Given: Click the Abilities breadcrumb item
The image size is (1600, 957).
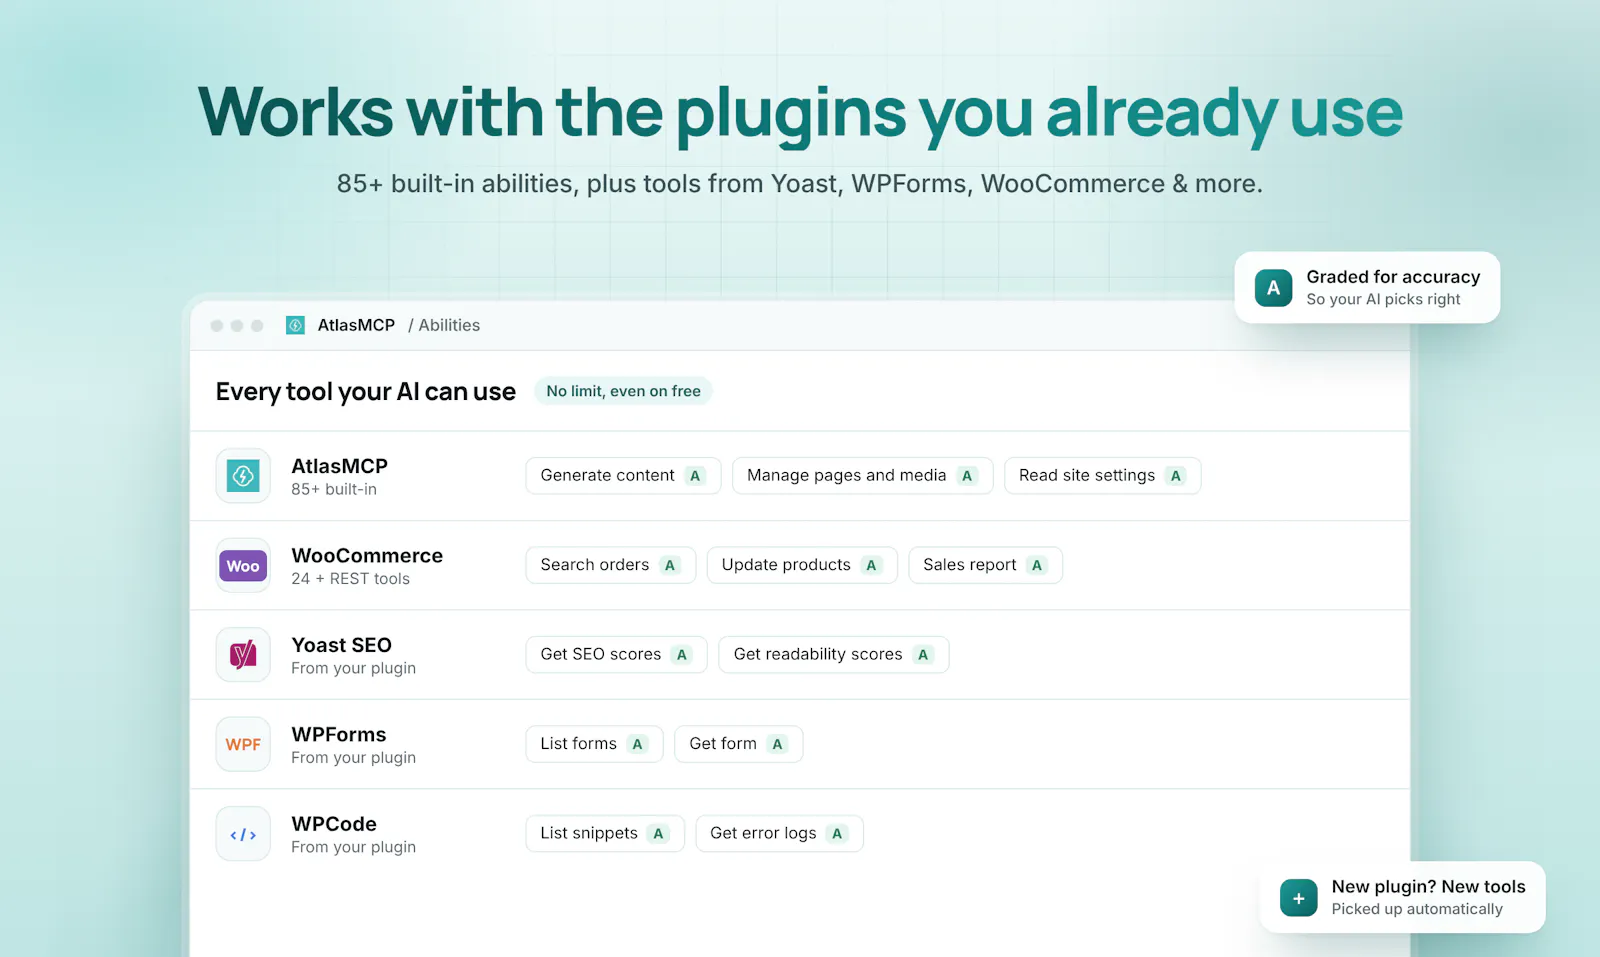Looking at the screenshot, I should pos(449,325).
